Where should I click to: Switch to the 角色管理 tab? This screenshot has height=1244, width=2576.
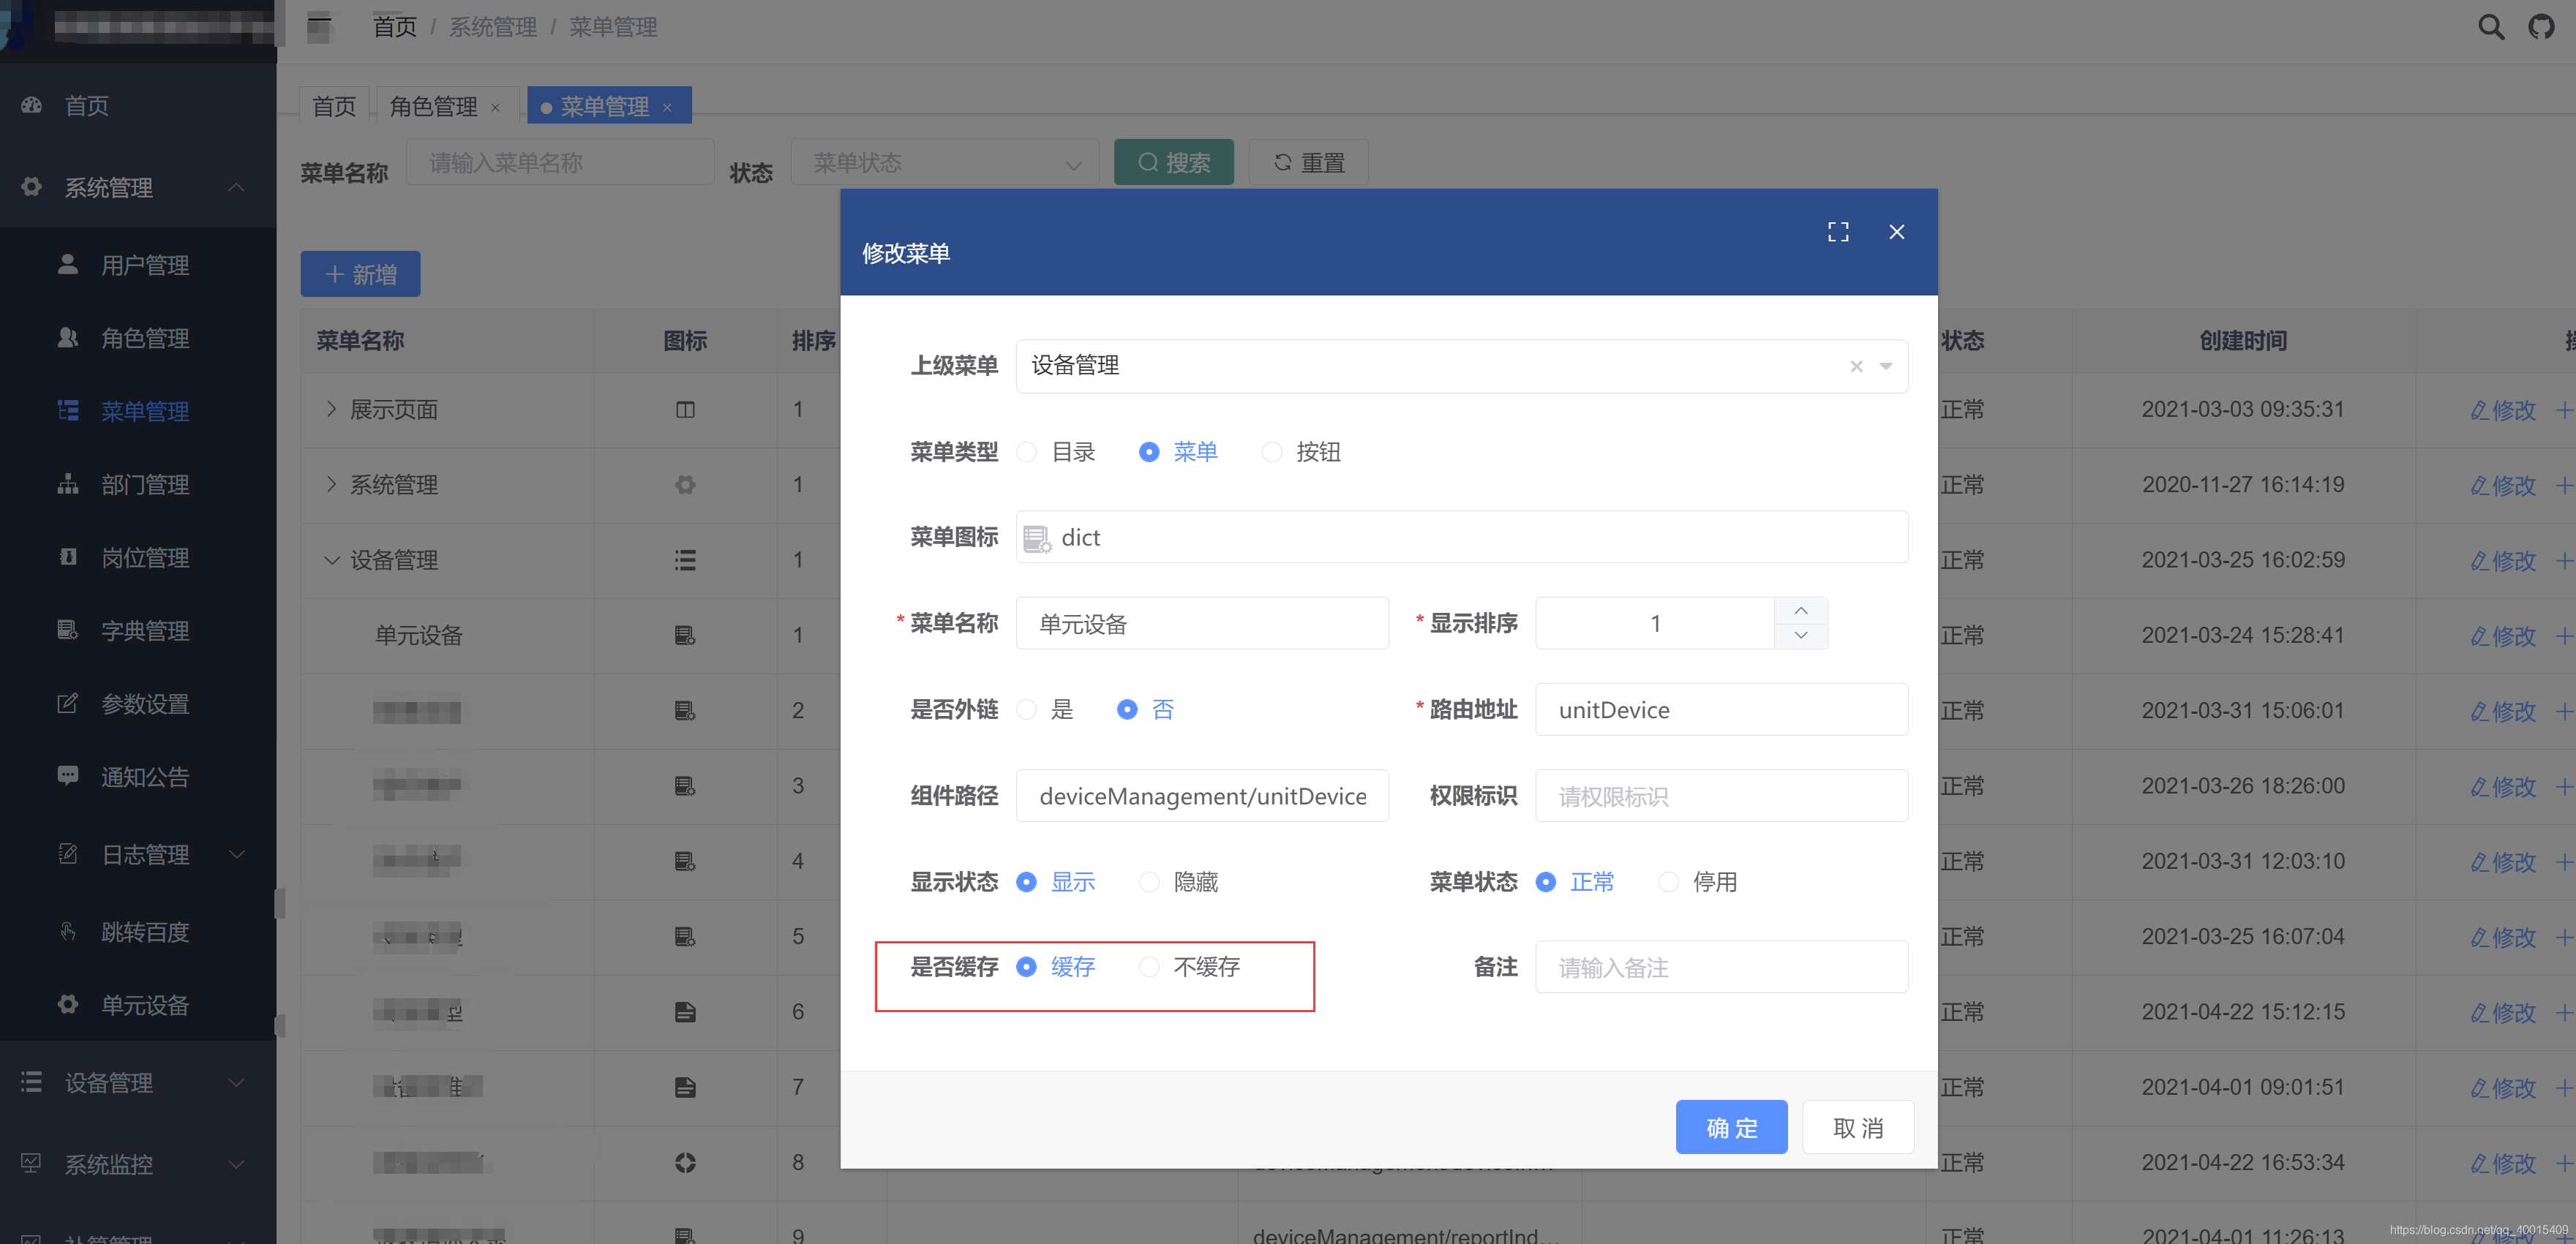(433, 106)
